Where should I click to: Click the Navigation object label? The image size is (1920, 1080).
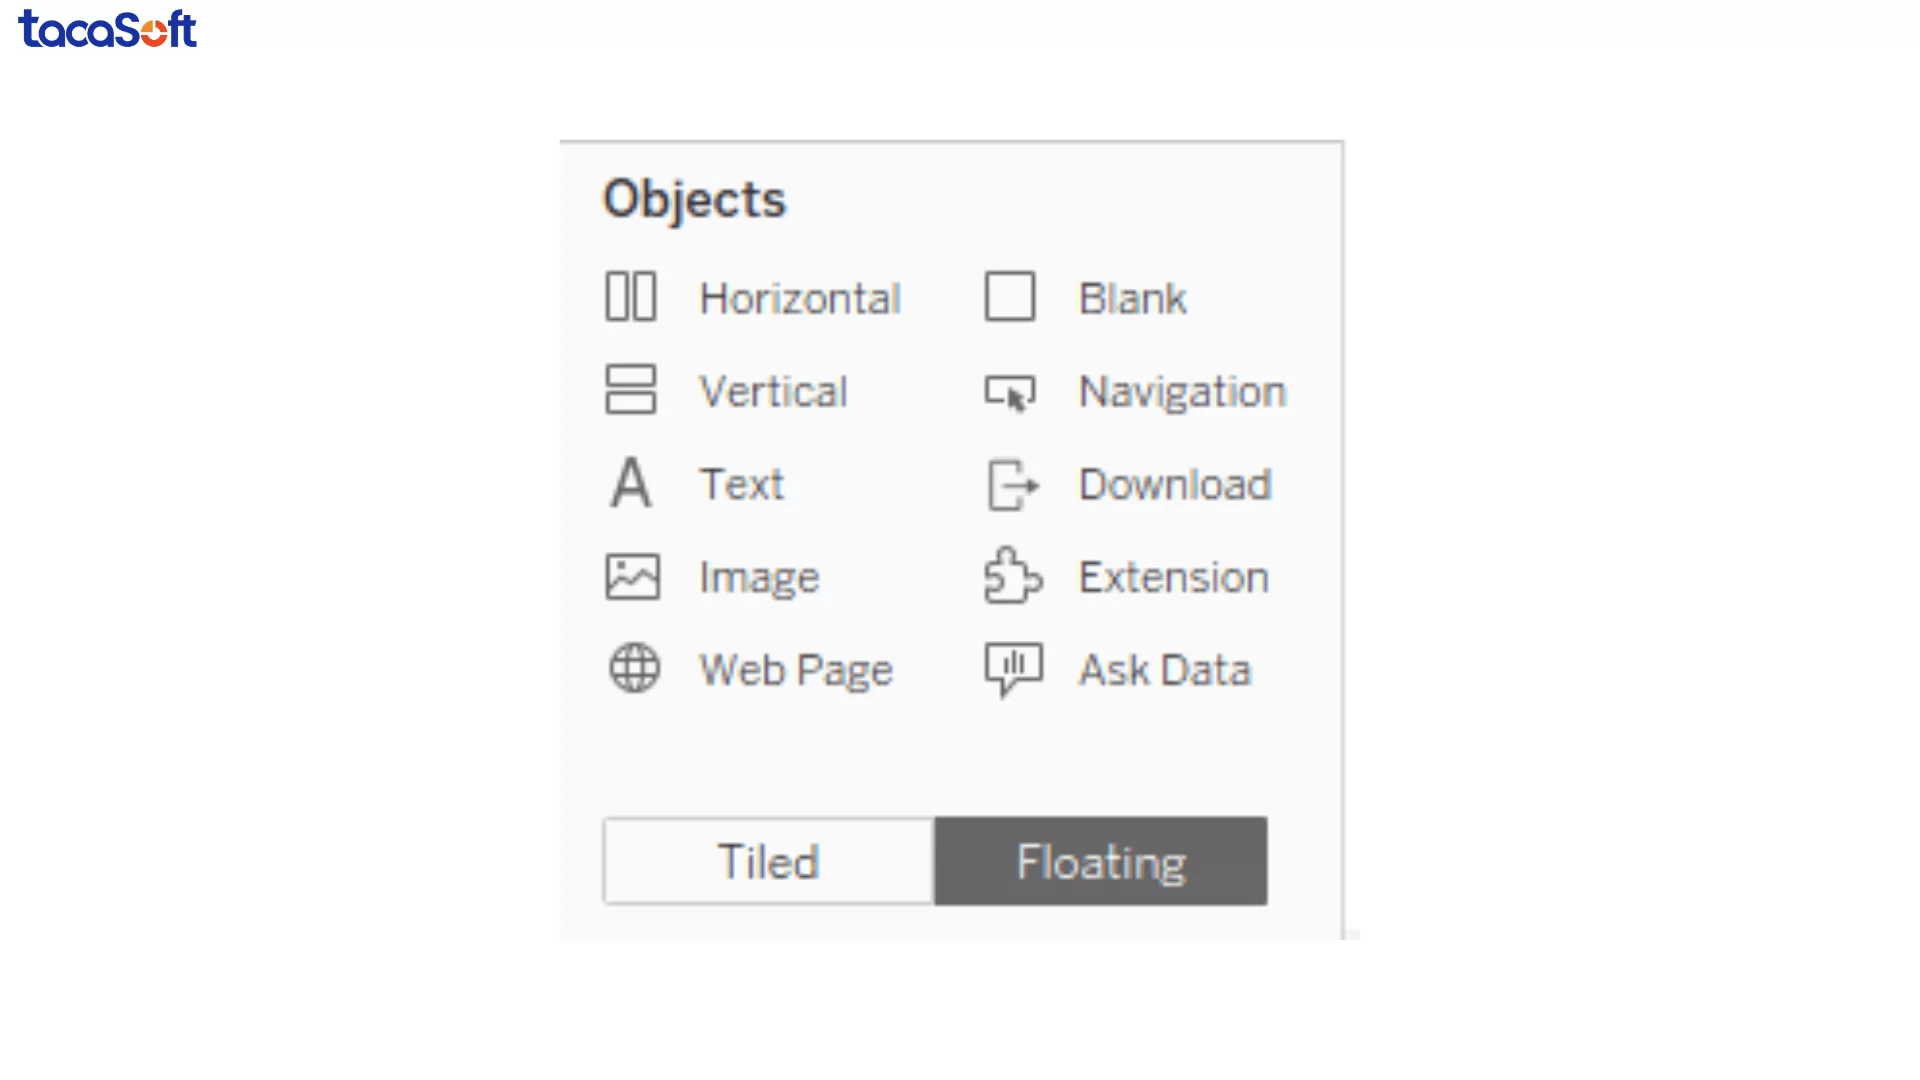tap(1182, 392)
